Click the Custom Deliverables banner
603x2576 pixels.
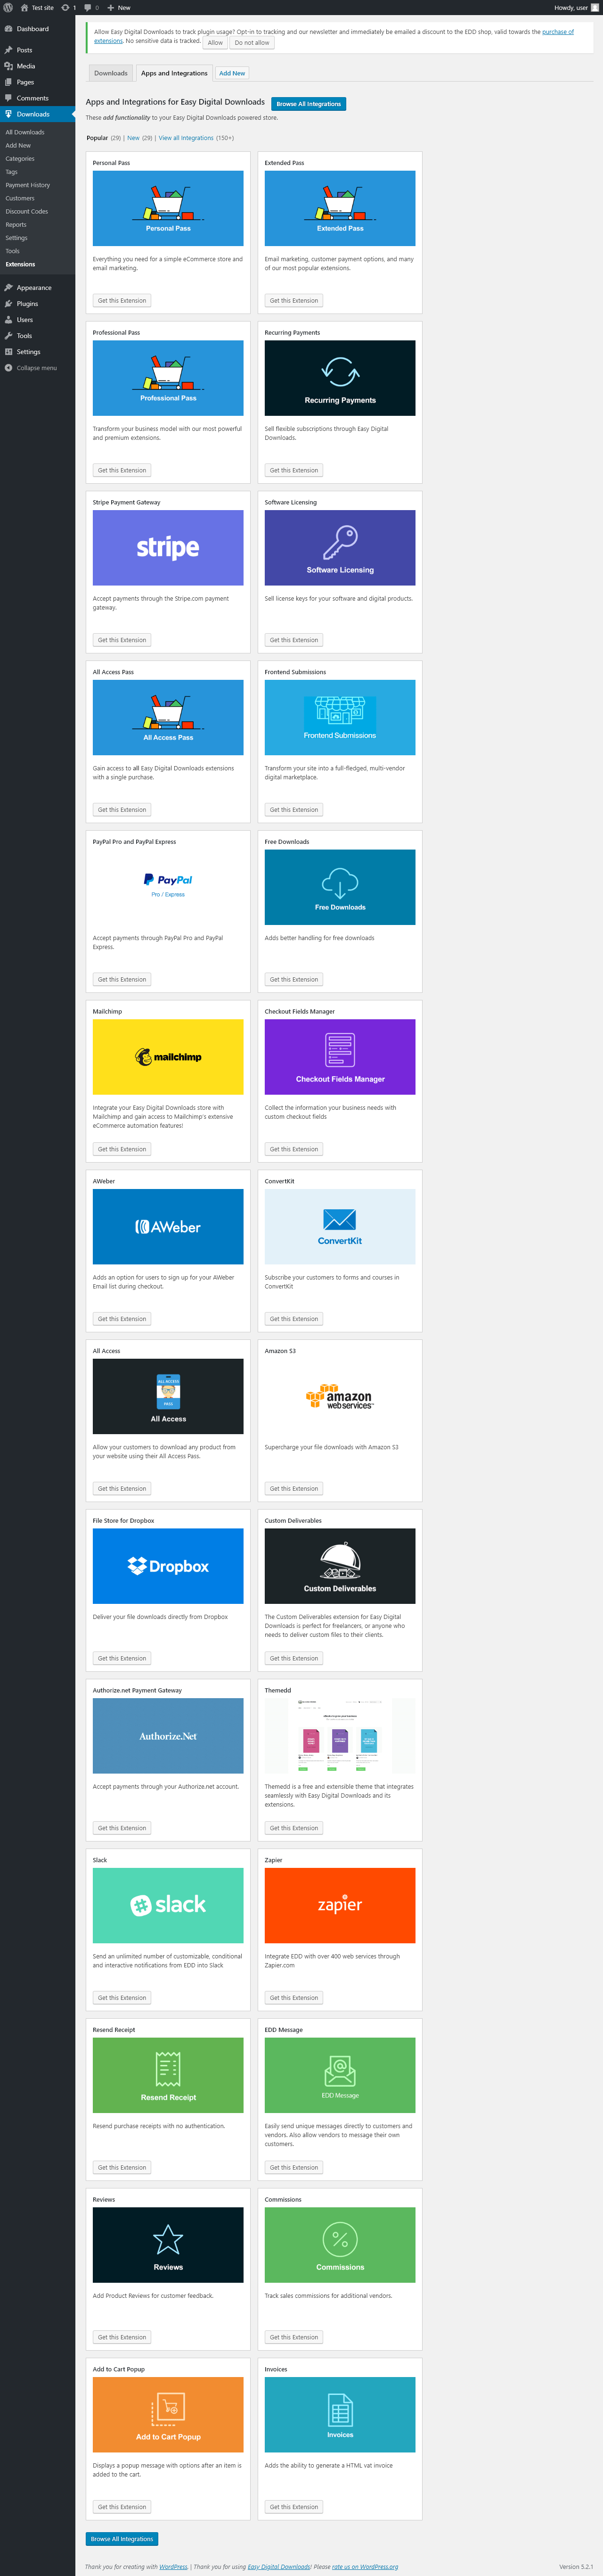click(340, 1566)
